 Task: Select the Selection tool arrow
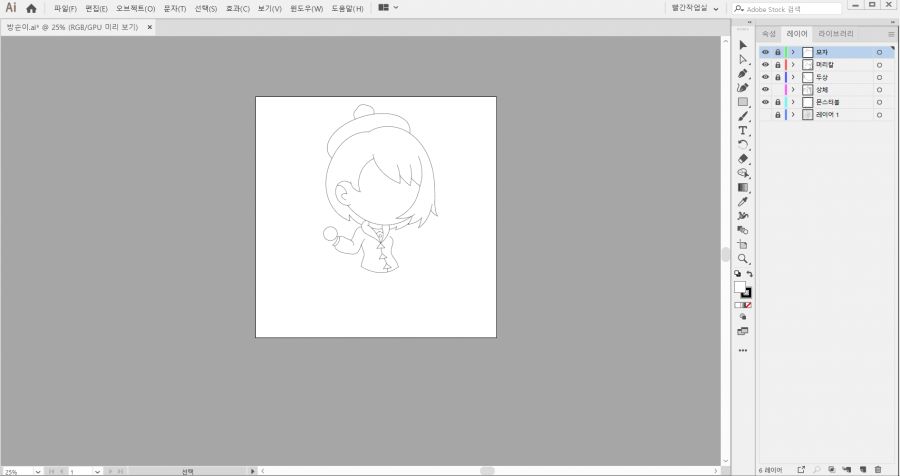[x=742, y=45]
